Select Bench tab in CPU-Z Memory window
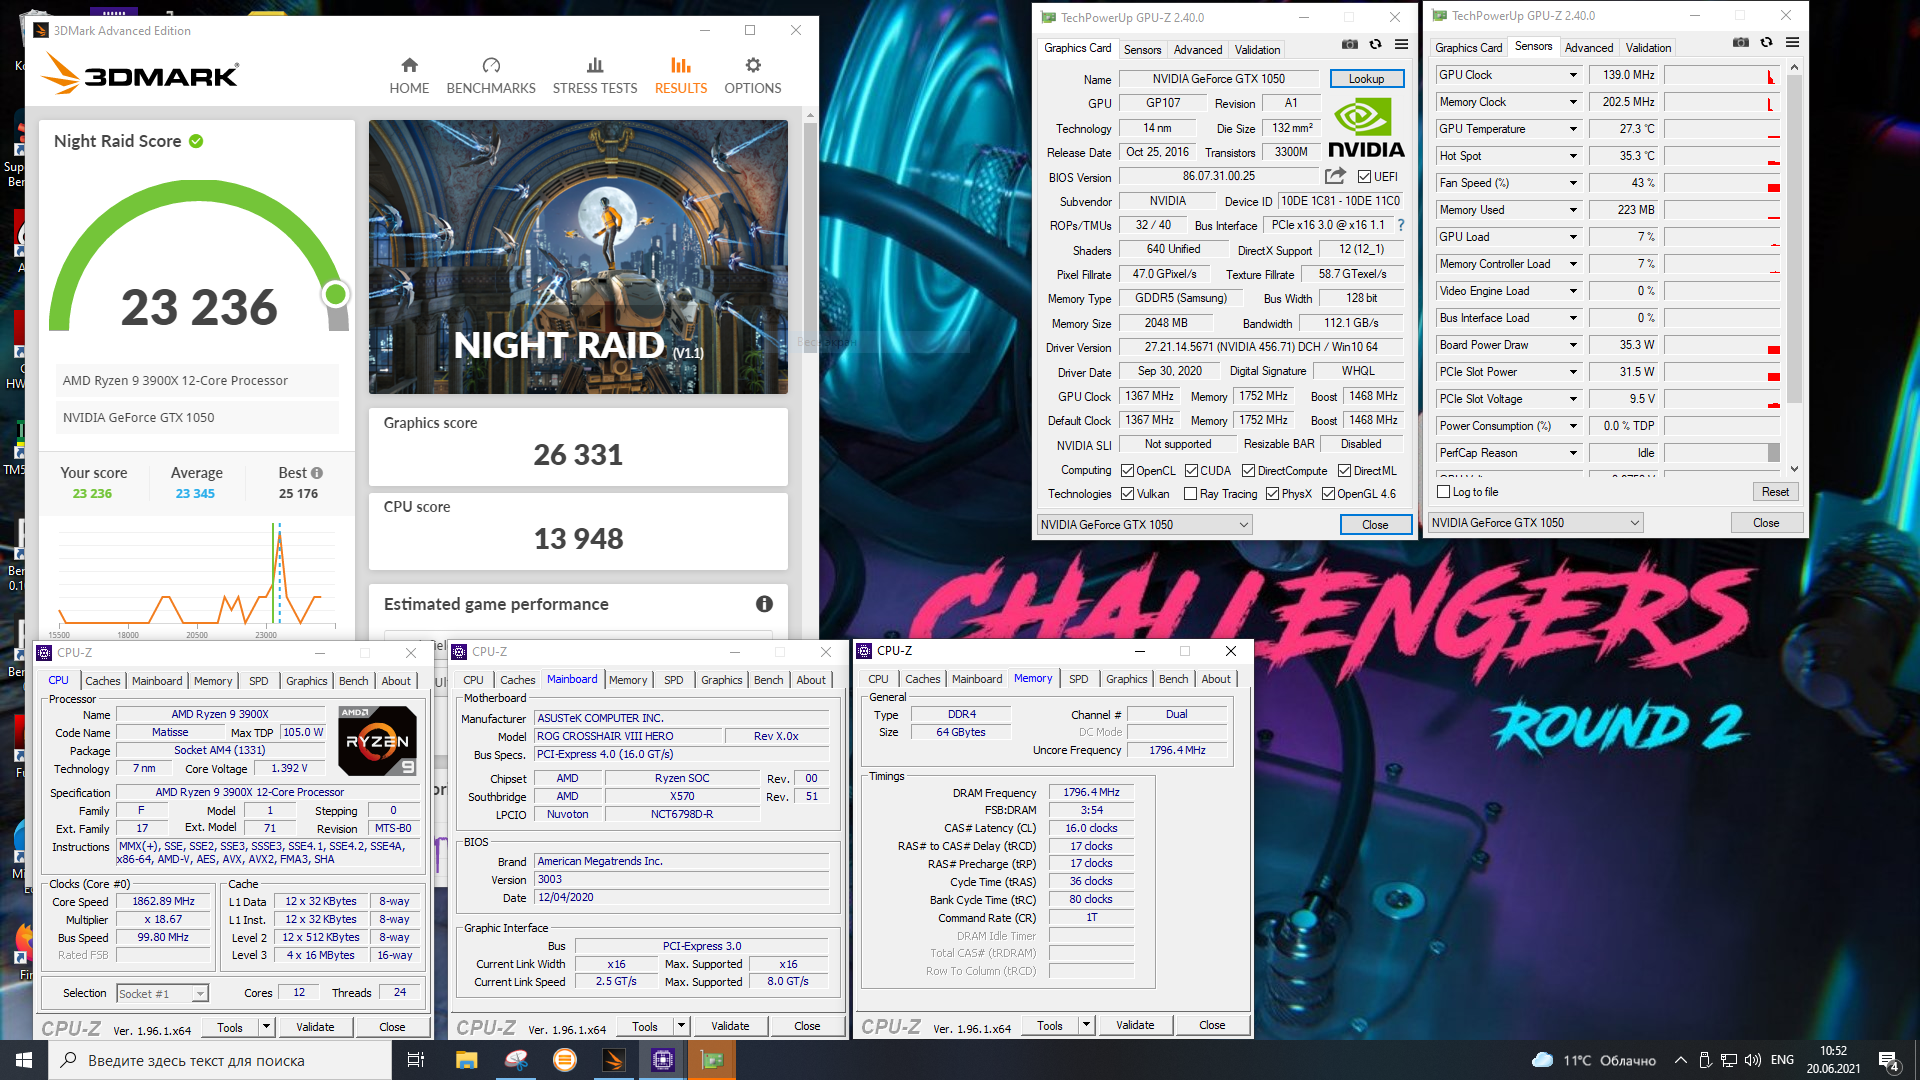Image resolution: width=1920 pixels, height=1080 pixels. click(1173, 679)
